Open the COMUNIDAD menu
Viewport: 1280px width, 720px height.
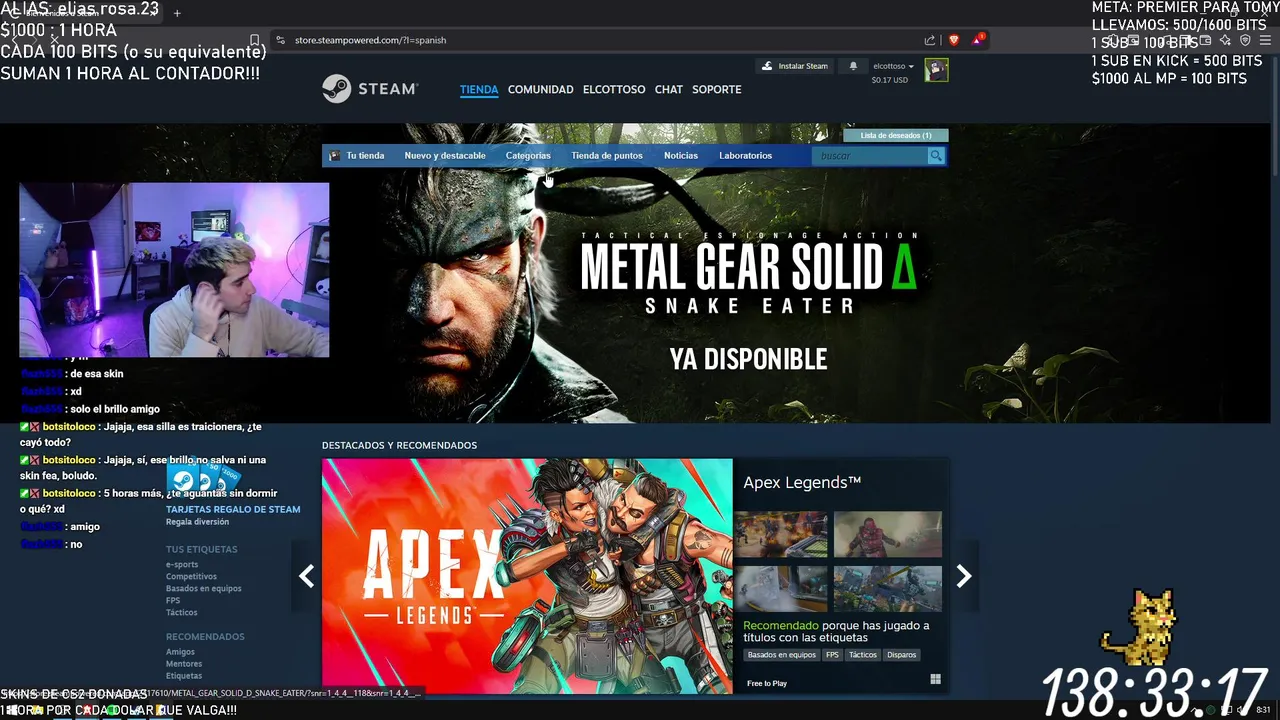tap(540, 89)
